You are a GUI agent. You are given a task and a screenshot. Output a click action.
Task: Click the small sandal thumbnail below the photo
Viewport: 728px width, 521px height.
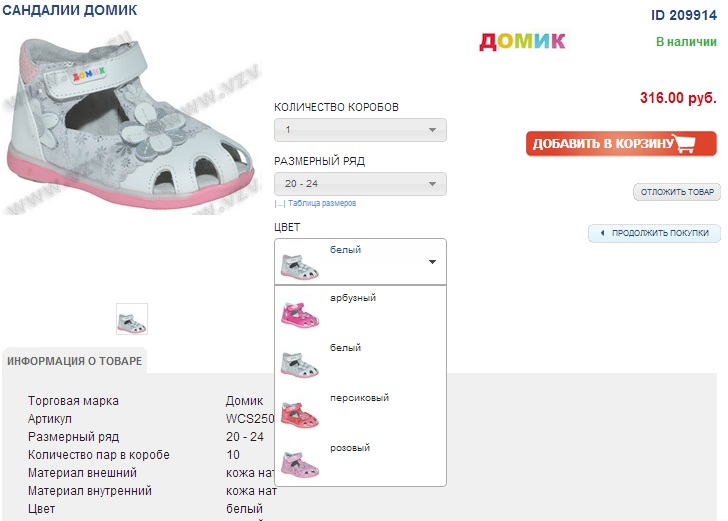[132, 319]
